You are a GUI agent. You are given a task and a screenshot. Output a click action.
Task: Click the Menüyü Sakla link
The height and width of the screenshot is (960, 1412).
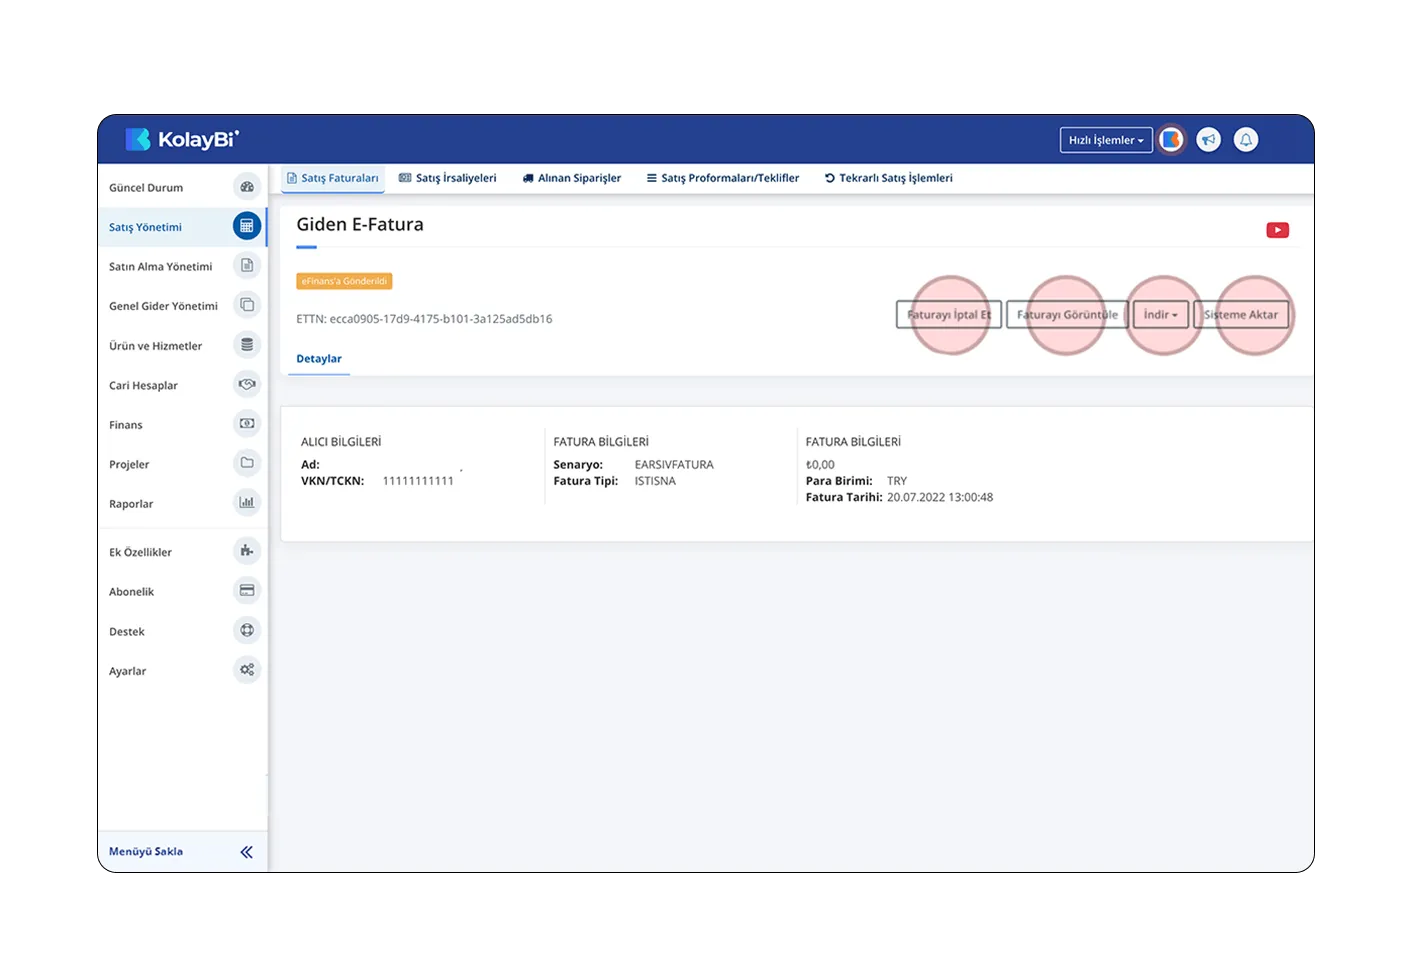[x=146, y=852]
